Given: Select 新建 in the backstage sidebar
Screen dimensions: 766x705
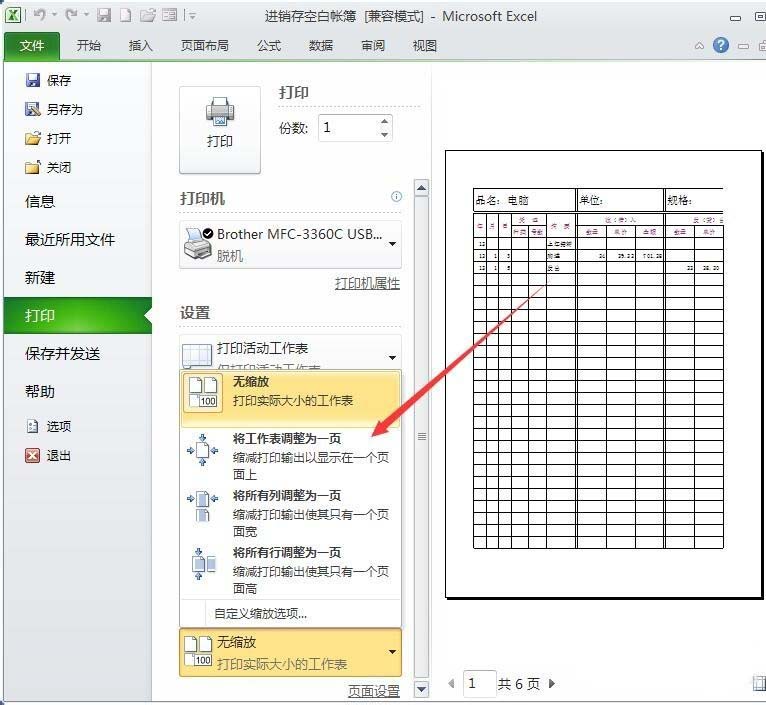Looking at the screenshot, I should pyautogui.click(x=40, y=278).
